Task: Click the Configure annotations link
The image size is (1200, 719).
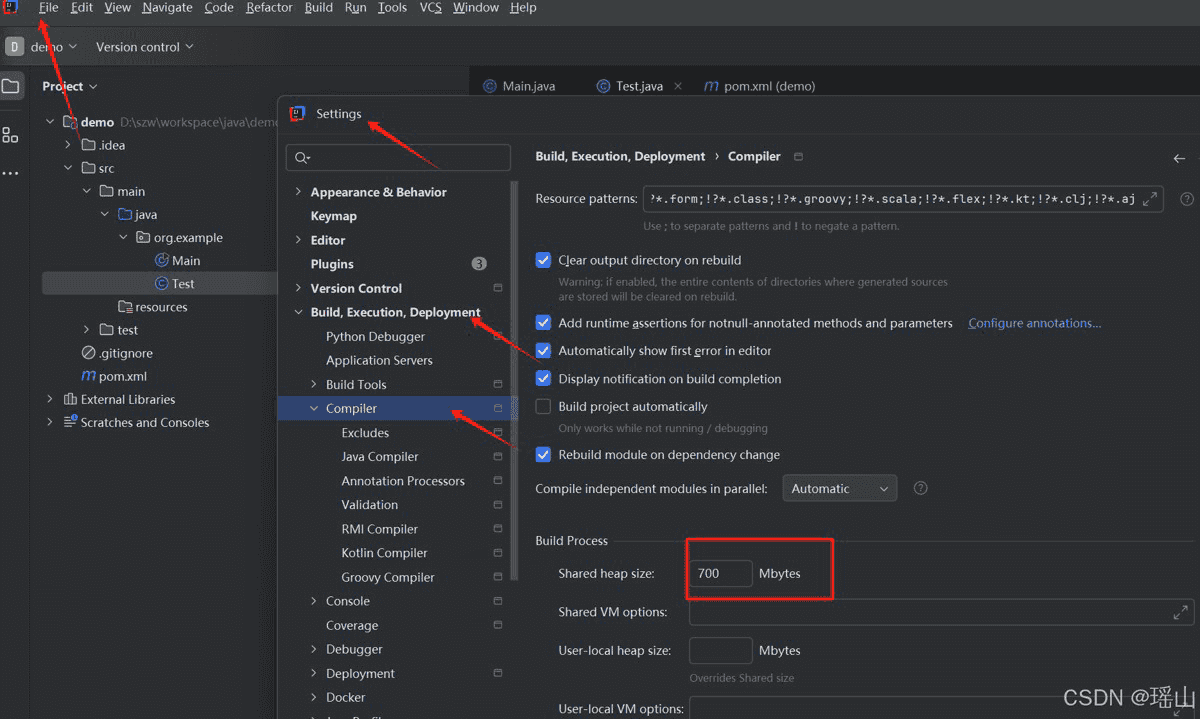Action: pos(1034,323)
